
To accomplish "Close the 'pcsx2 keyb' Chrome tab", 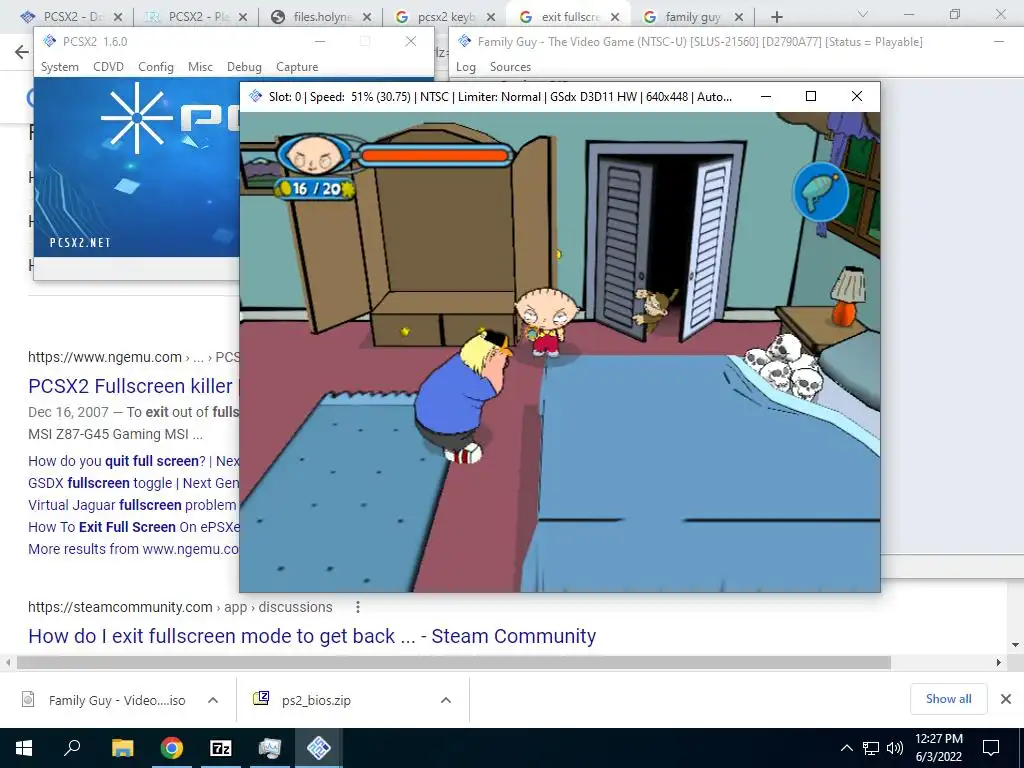I will tap(491, 17).
